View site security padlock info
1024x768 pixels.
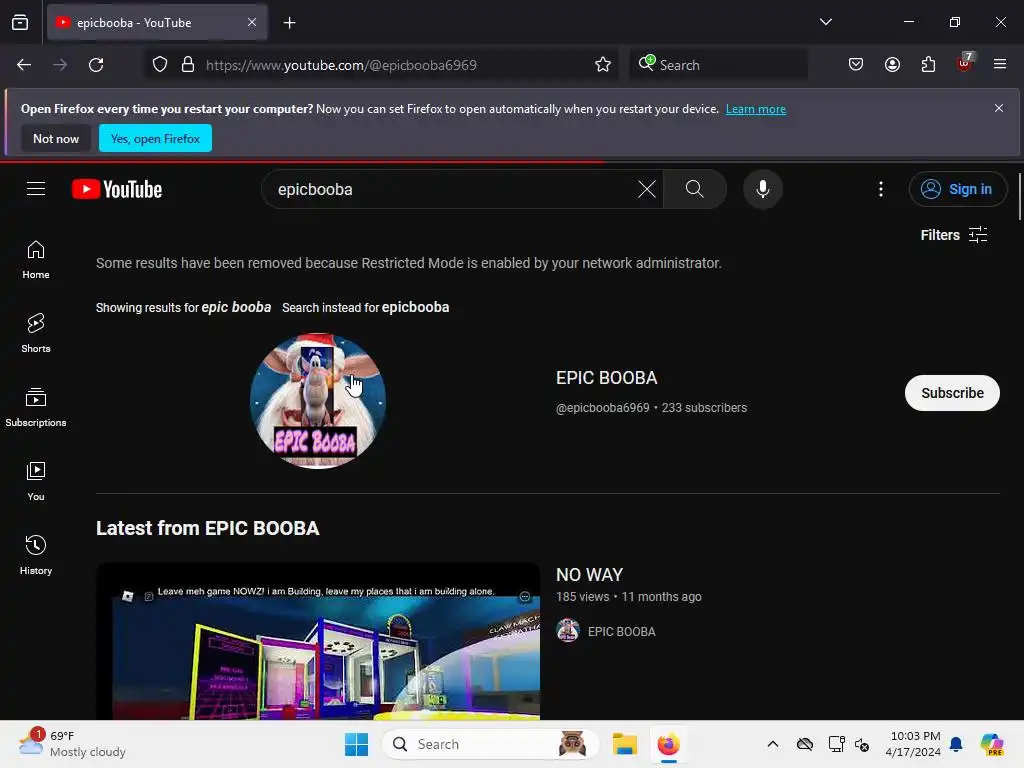(188, 65)
